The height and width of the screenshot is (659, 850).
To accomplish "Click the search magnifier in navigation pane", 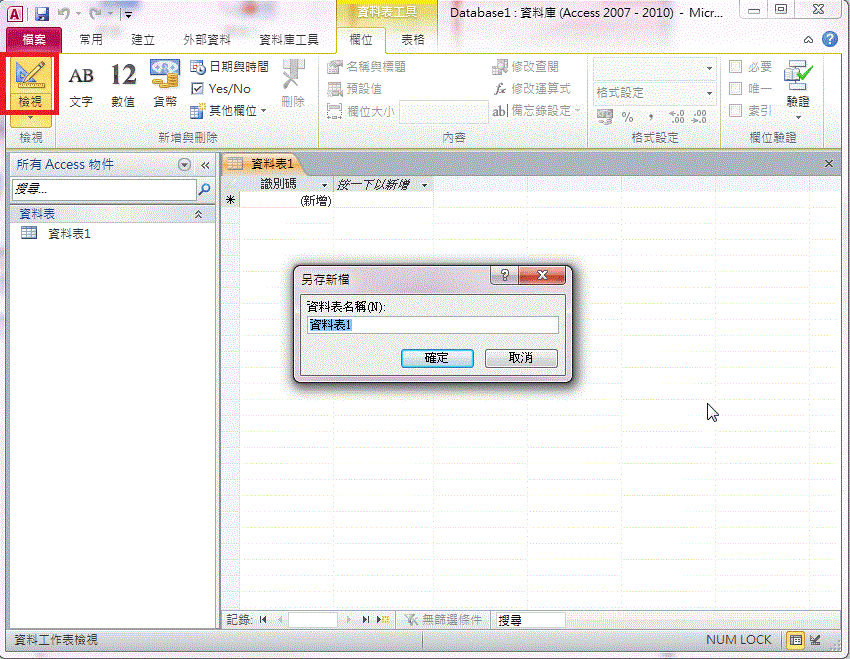I will [204, 188].
